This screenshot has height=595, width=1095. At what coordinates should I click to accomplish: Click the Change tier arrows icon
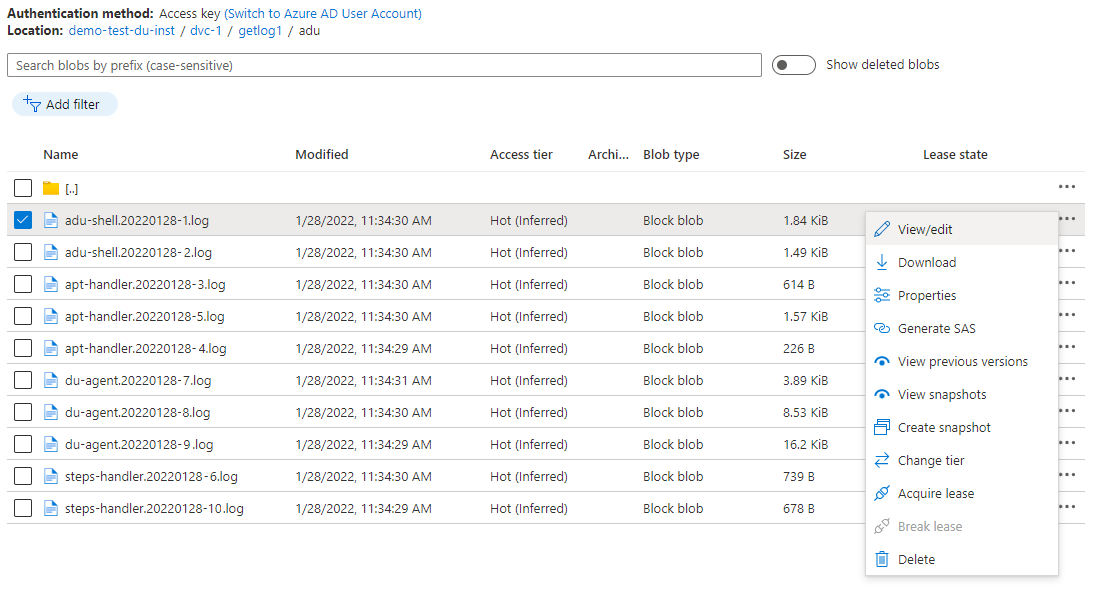(x=881, y=461)
